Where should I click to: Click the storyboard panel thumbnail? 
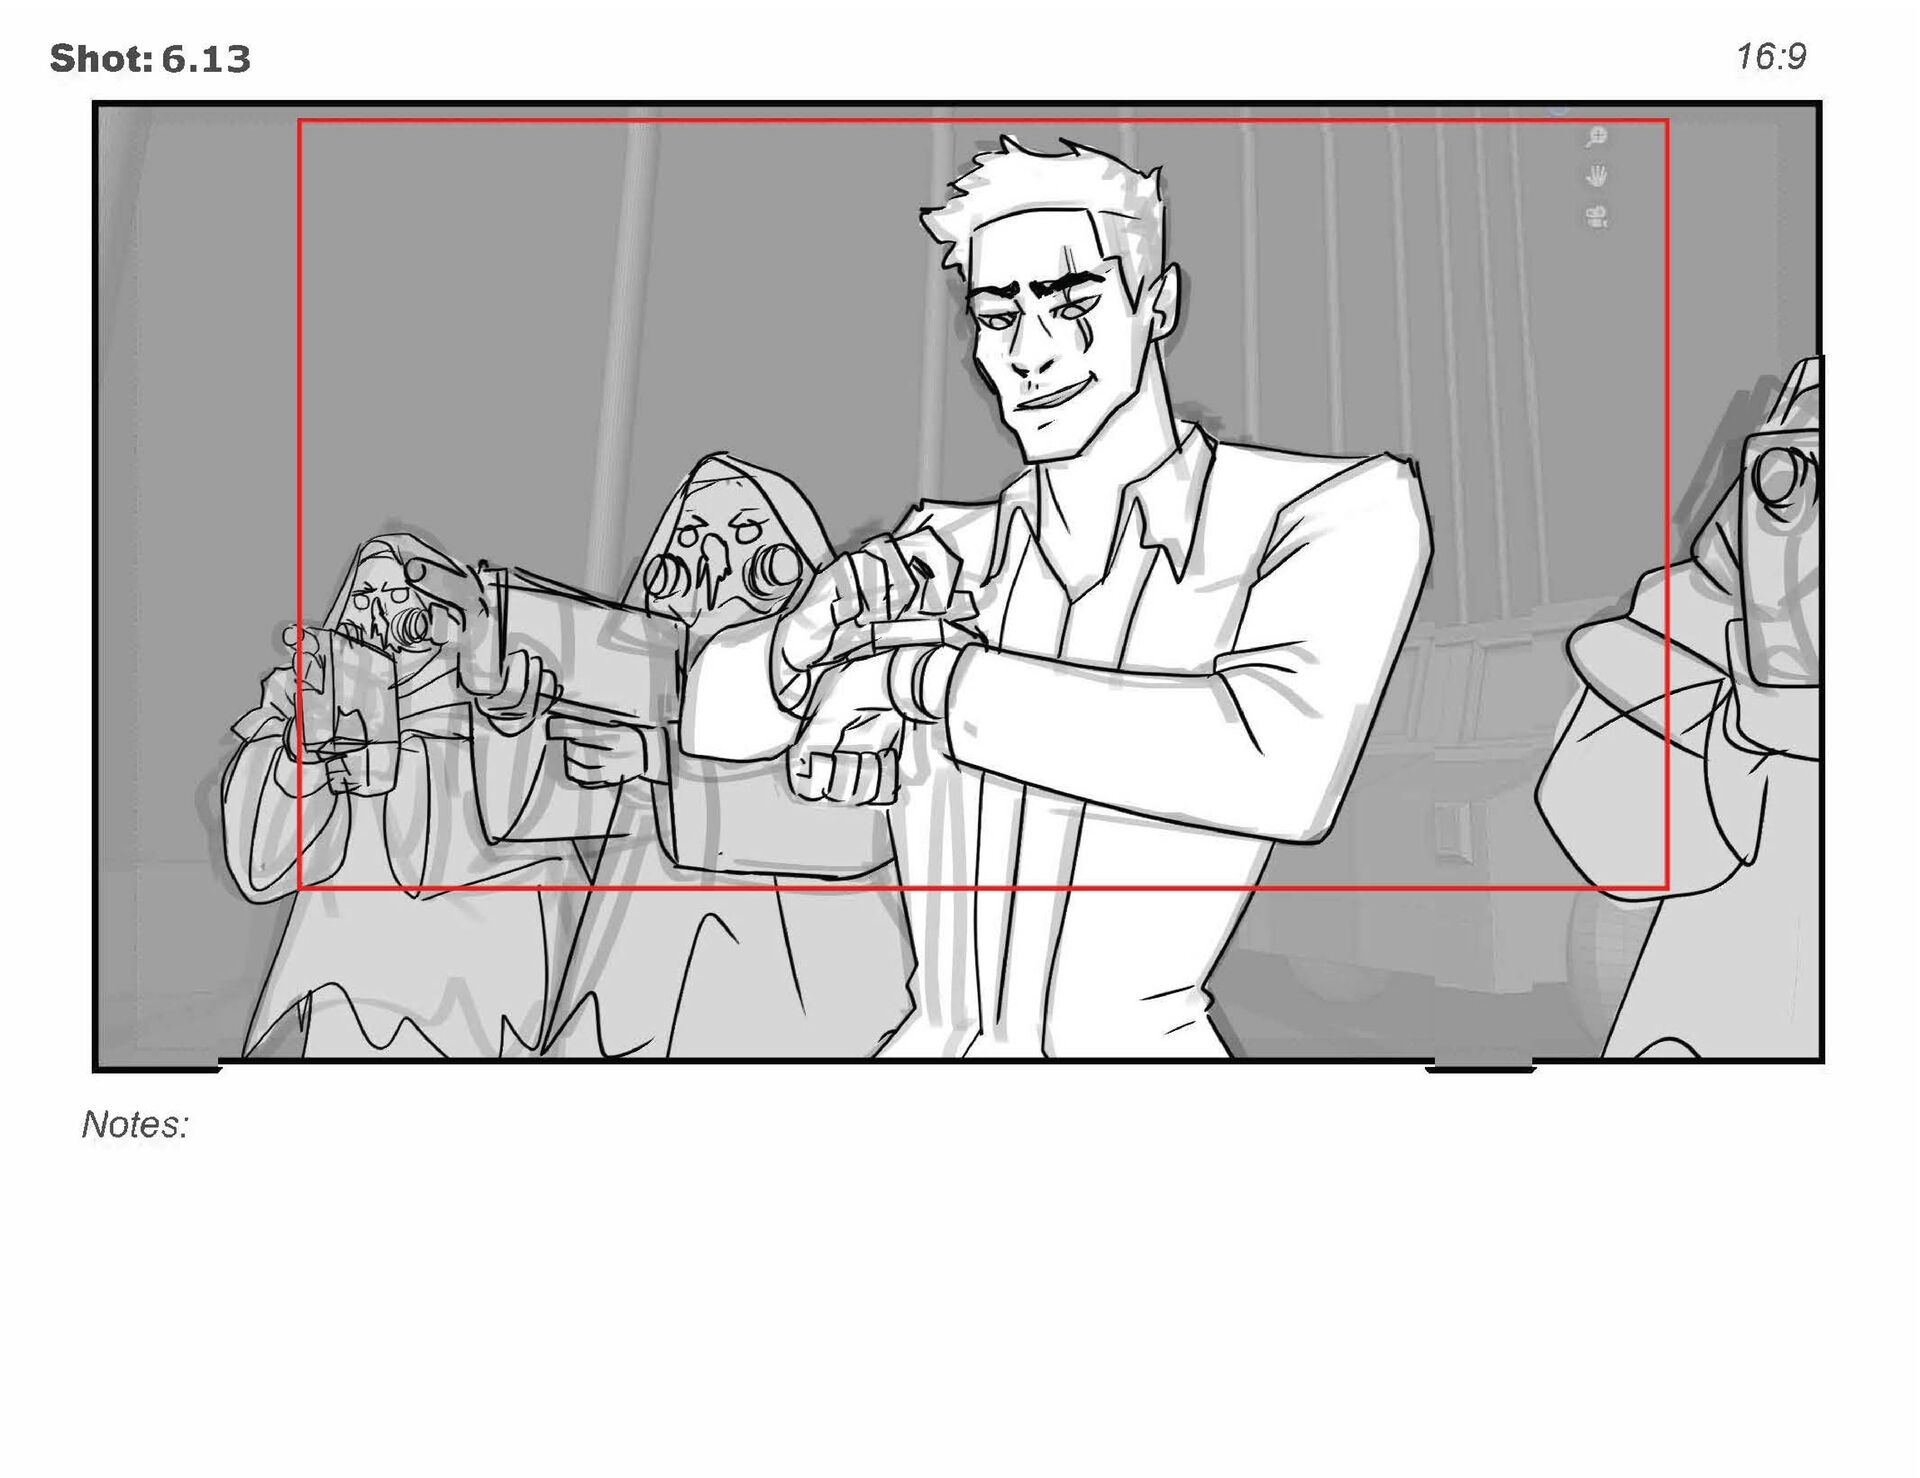point(958,582)
